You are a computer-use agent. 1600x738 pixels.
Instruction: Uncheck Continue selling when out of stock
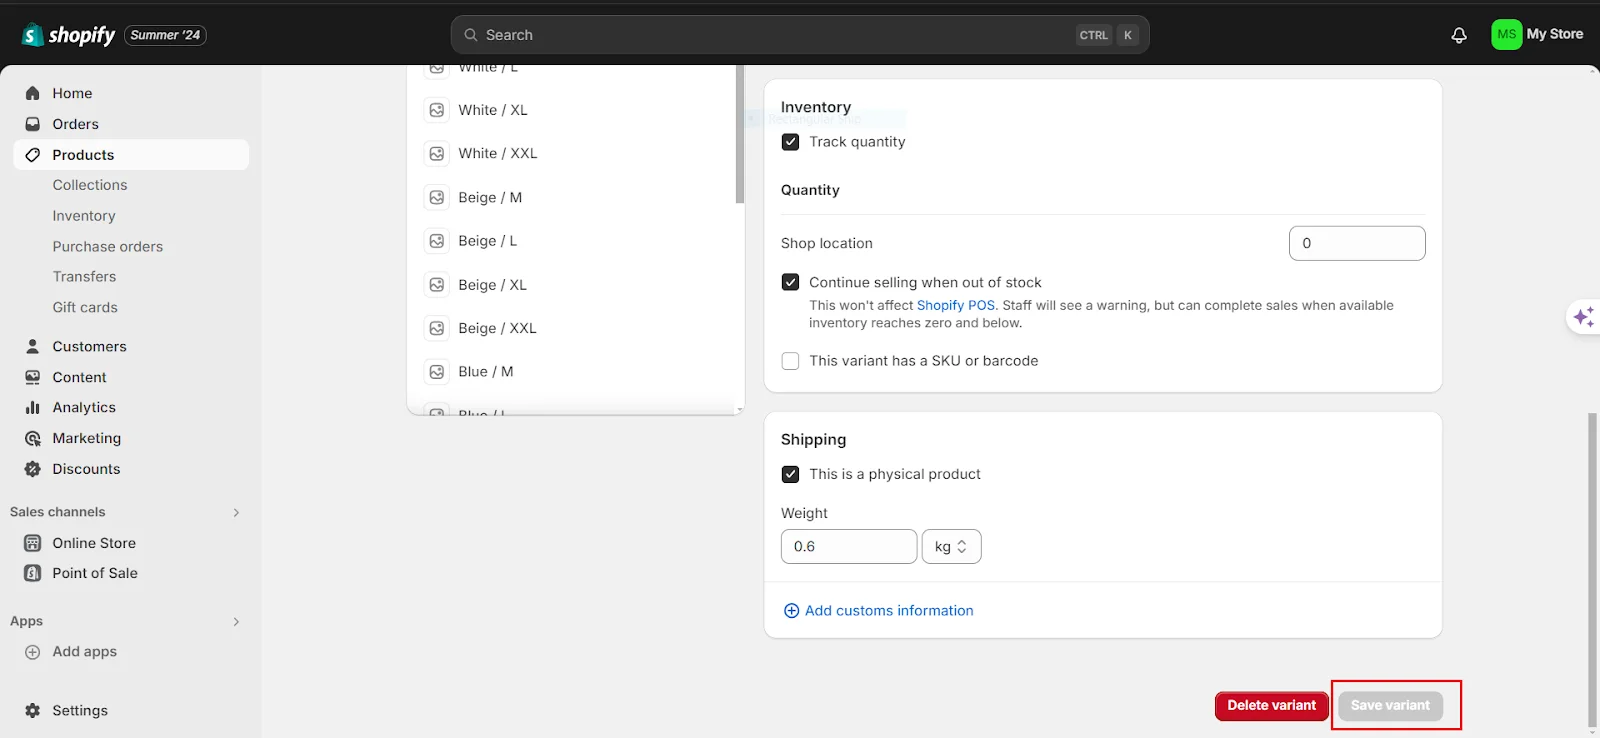click(x=790, y=282)
